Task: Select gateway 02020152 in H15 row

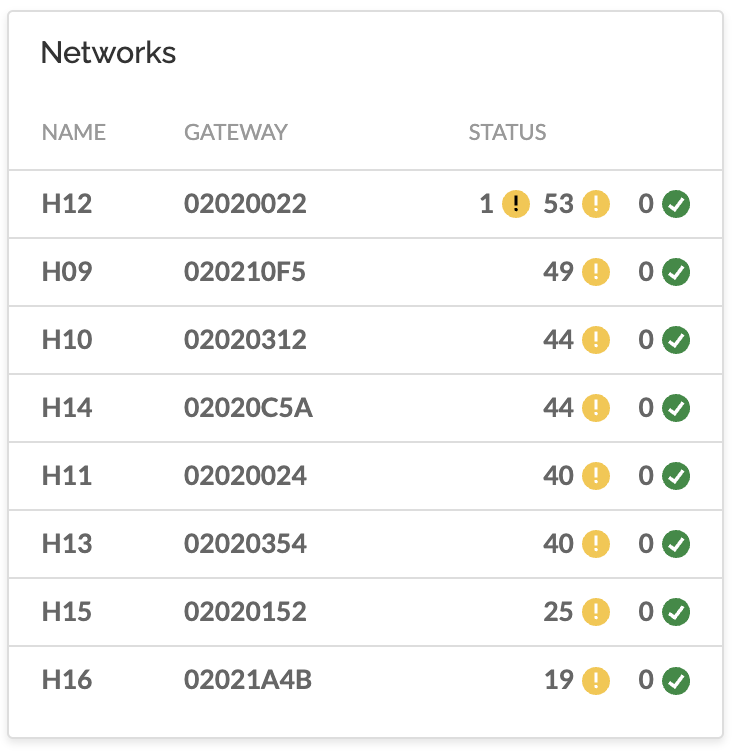Action: click(245, 612)
